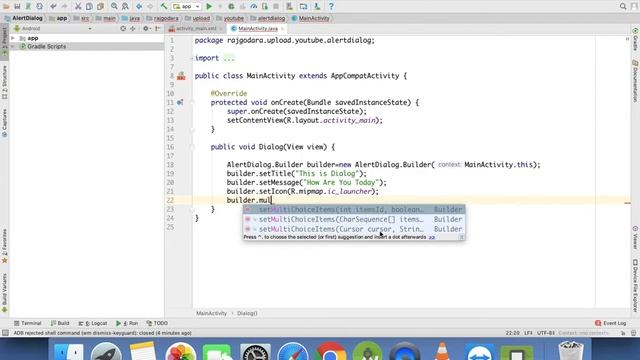
Task: Open Chrome from the Dock
Action: click(330, 352)
